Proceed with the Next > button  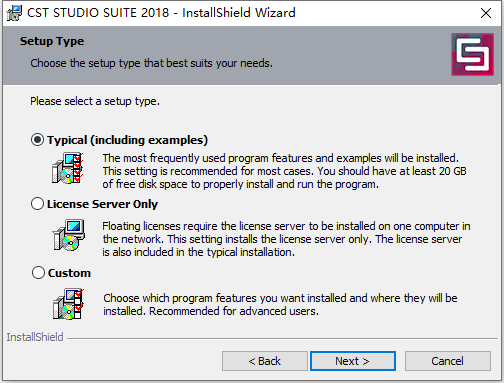coord(353,361)
